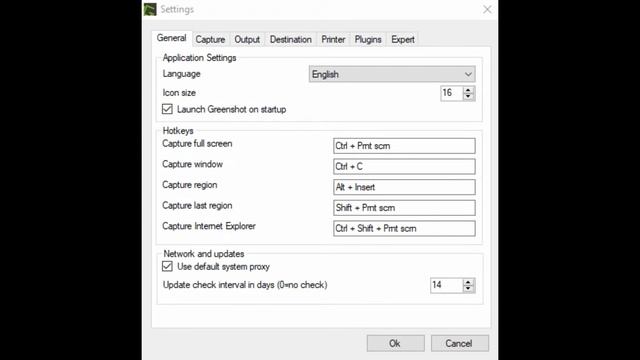Increase update check interval with up arrow
Image resolution: width=640 pixels, height=360 pixels.
468,282
